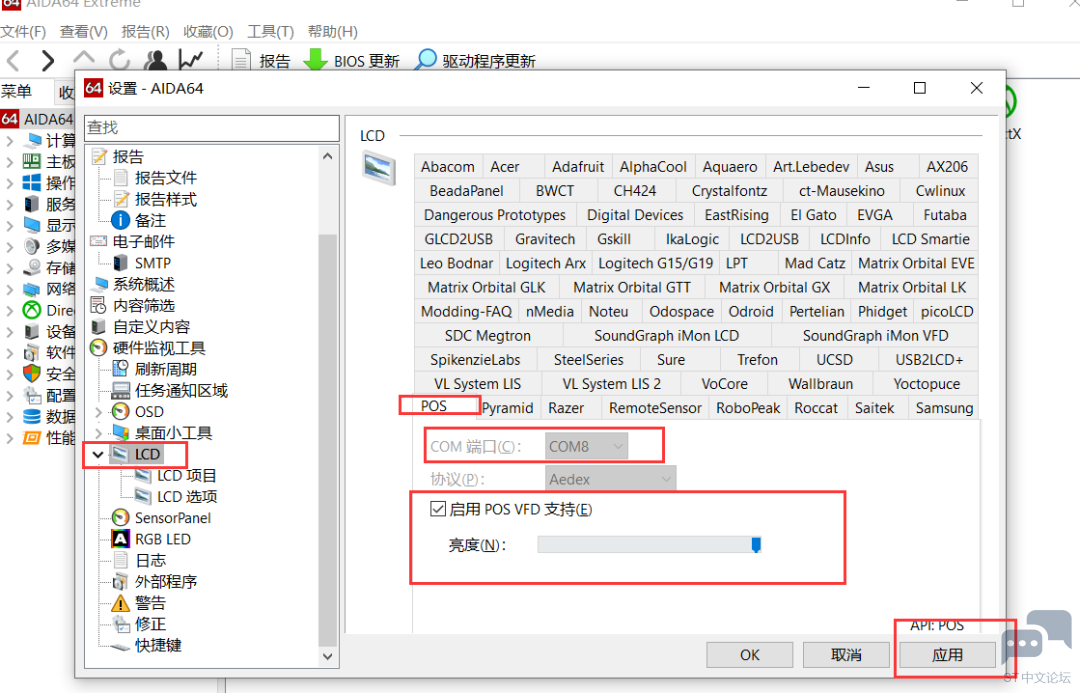Switch to the Samsung tab
Screen dimensions: 1080x693
944,408
